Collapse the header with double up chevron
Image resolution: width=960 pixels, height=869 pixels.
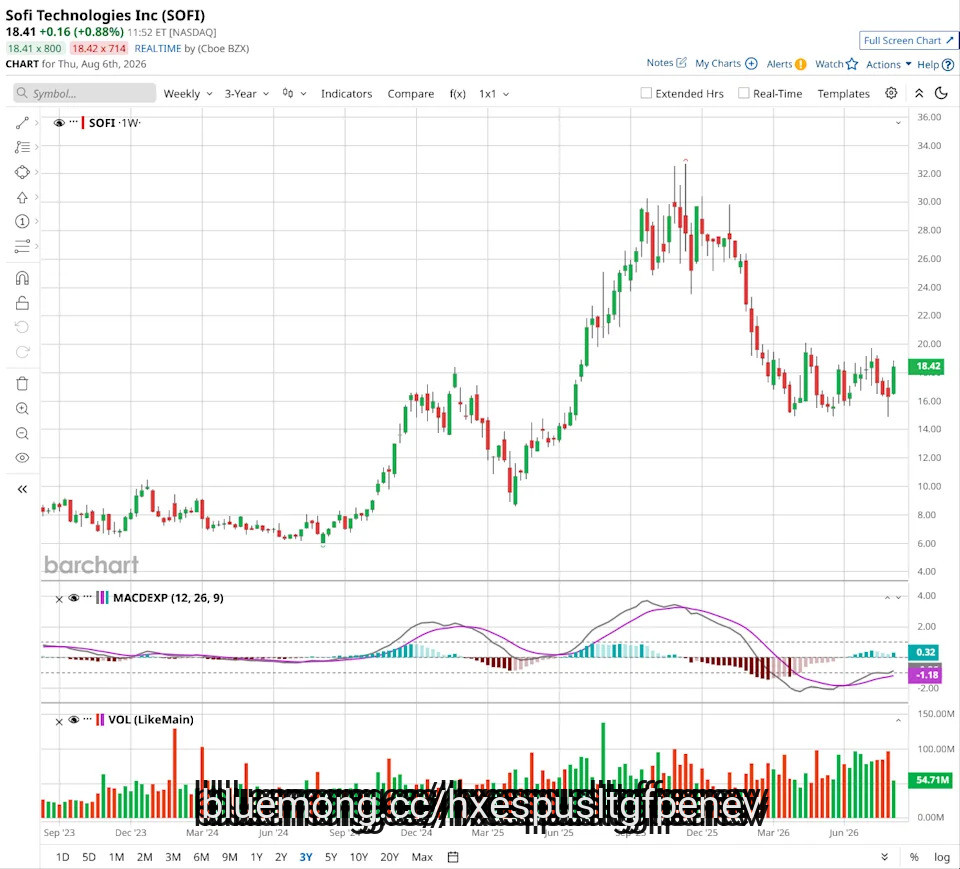click(919, 93)
